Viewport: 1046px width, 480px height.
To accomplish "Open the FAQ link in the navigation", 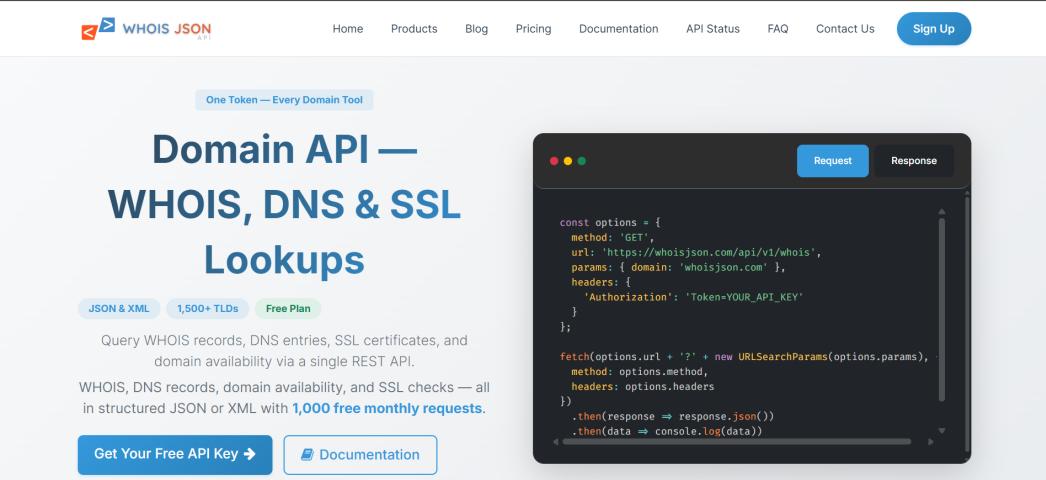I will coord(778,29).
